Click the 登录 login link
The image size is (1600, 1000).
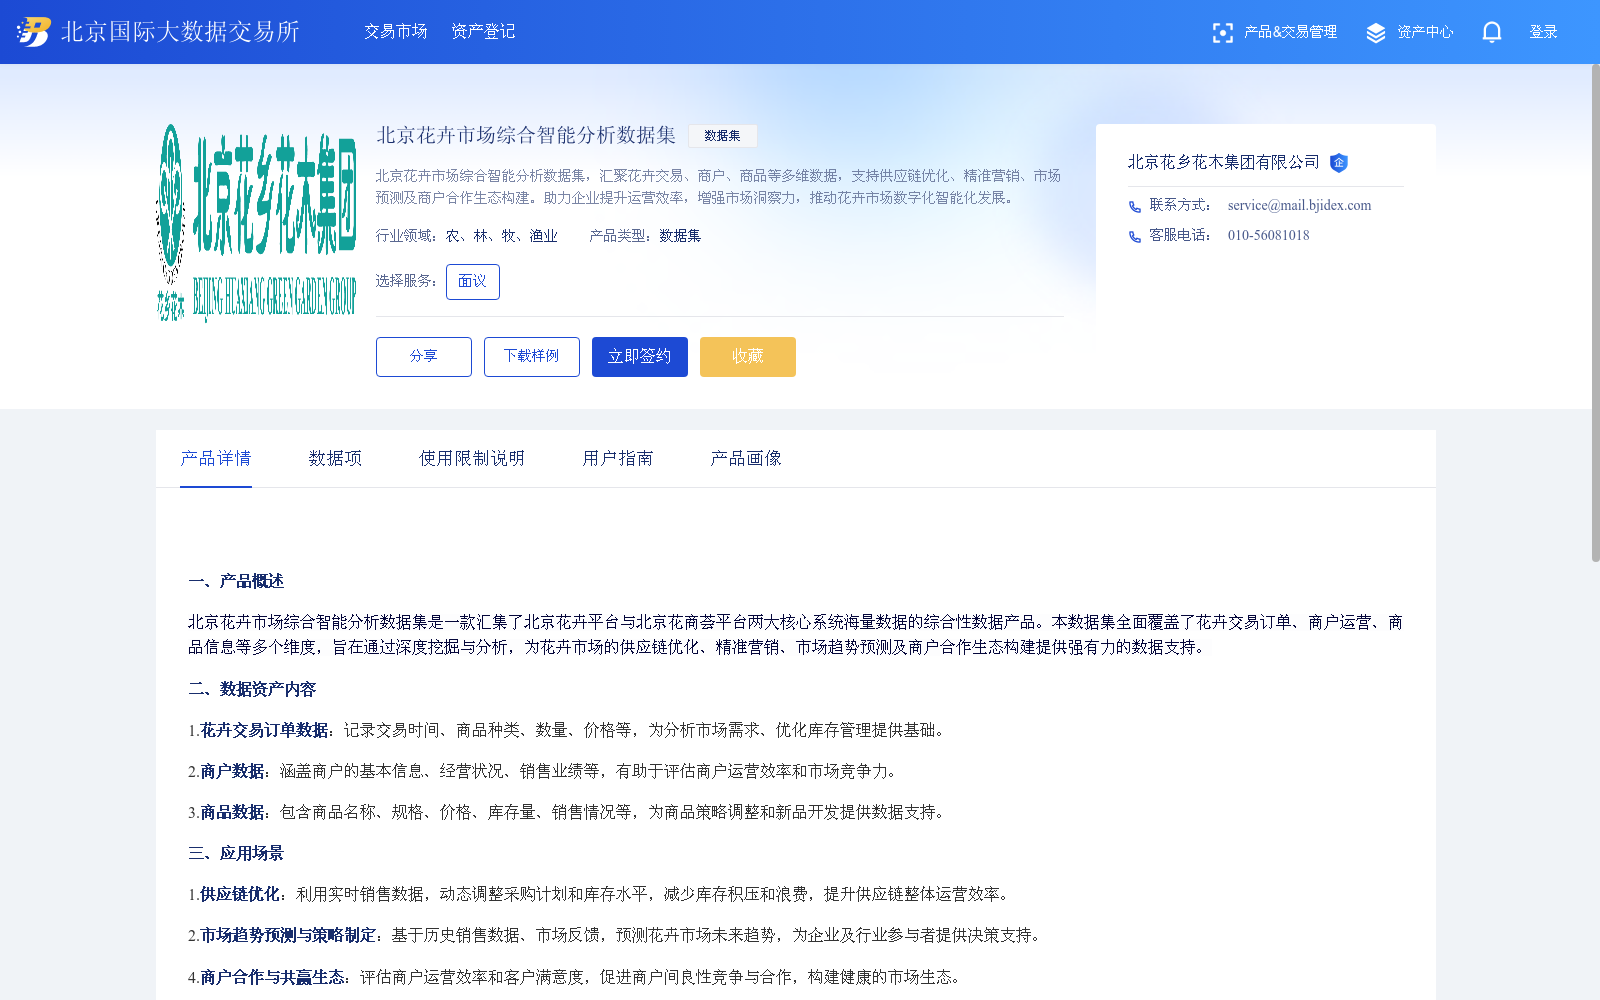[1543, 32]
